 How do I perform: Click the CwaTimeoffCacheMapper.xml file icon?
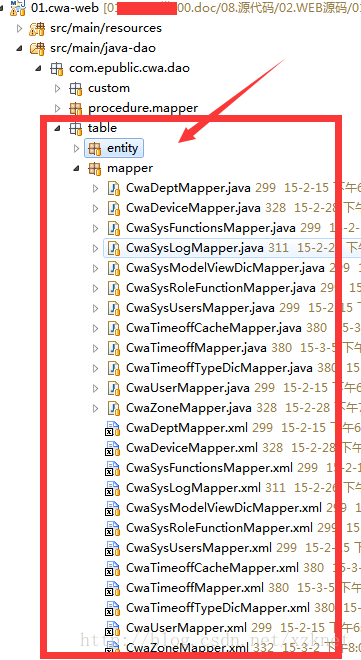pyautogui.click(x=112, y=569)
